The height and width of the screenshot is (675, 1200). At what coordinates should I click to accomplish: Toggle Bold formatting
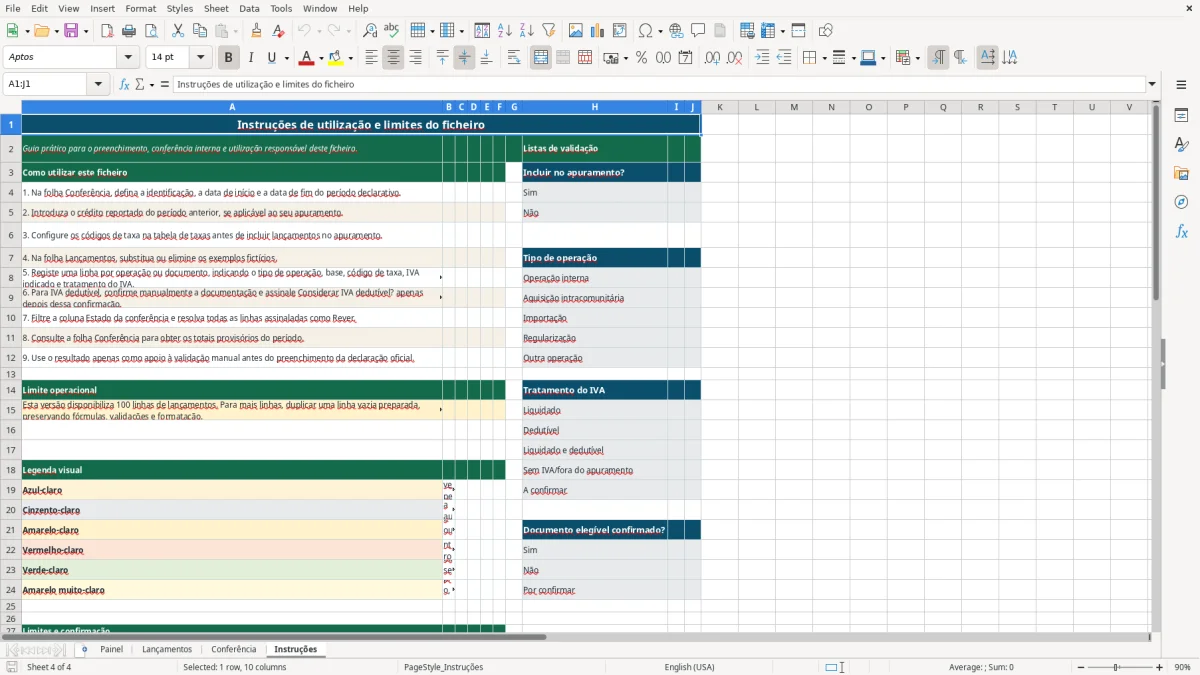tap(229, 58)
